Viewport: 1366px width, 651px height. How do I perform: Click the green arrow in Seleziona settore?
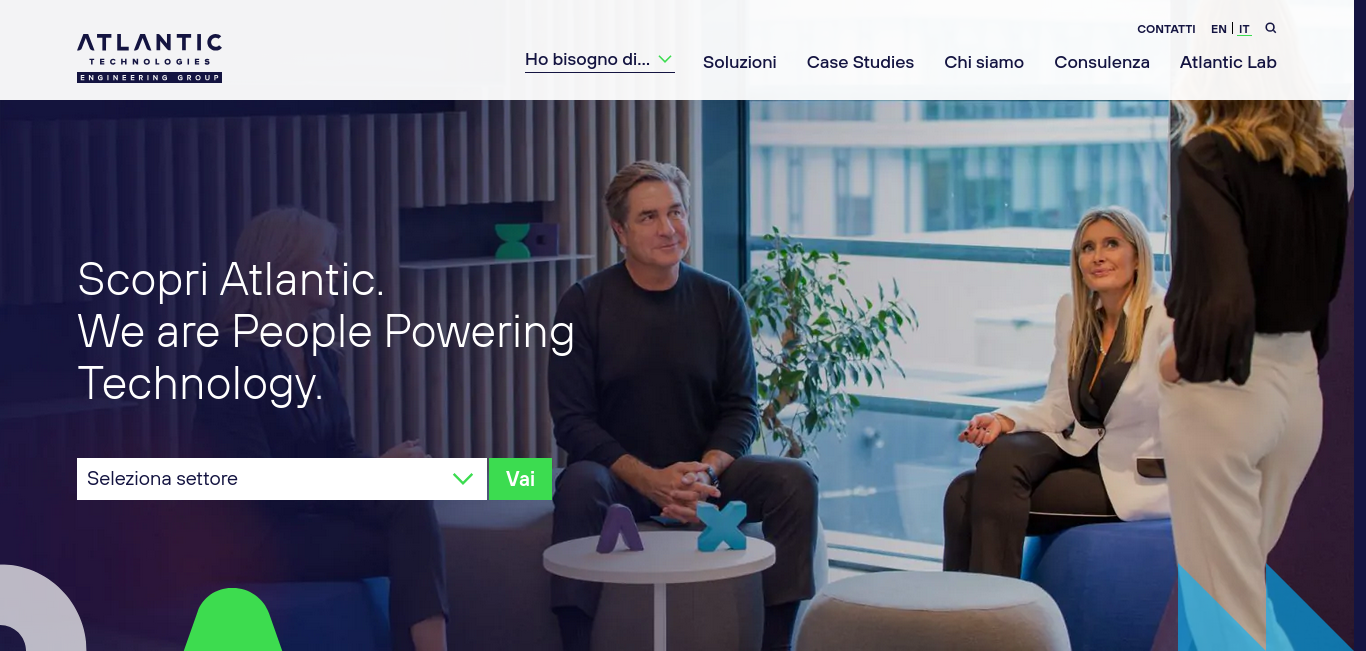click(463, 479)
